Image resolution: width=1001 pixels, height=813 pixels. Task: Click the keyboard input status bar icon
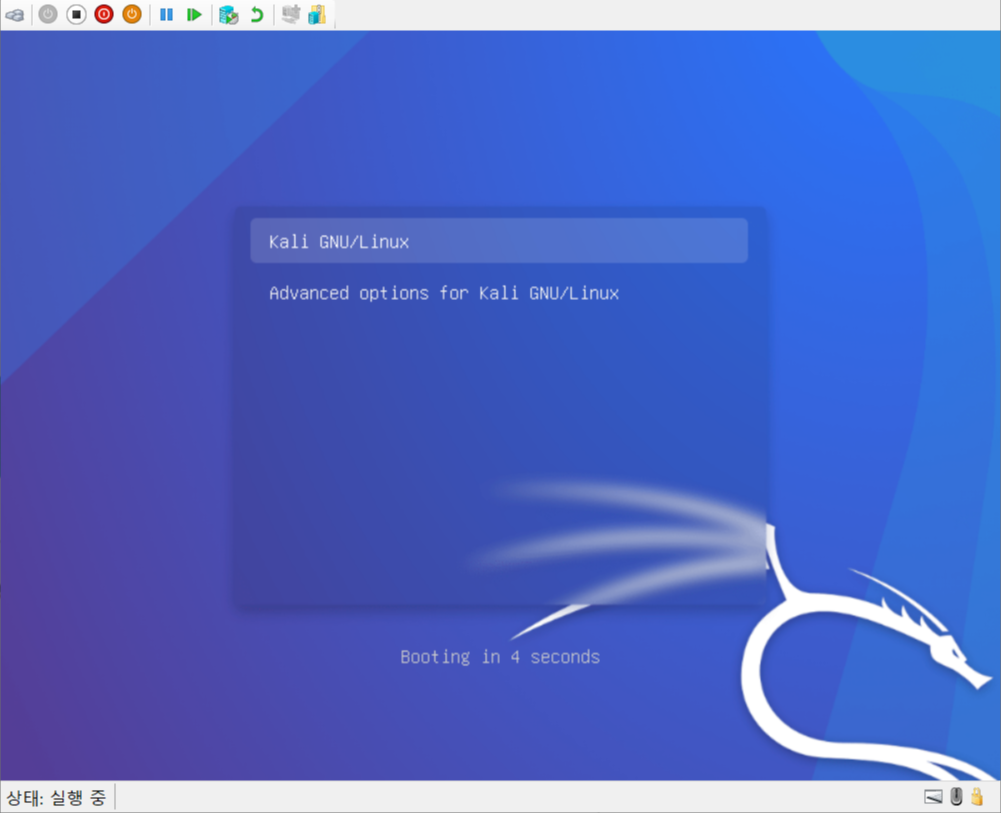[x=933, y=796]
